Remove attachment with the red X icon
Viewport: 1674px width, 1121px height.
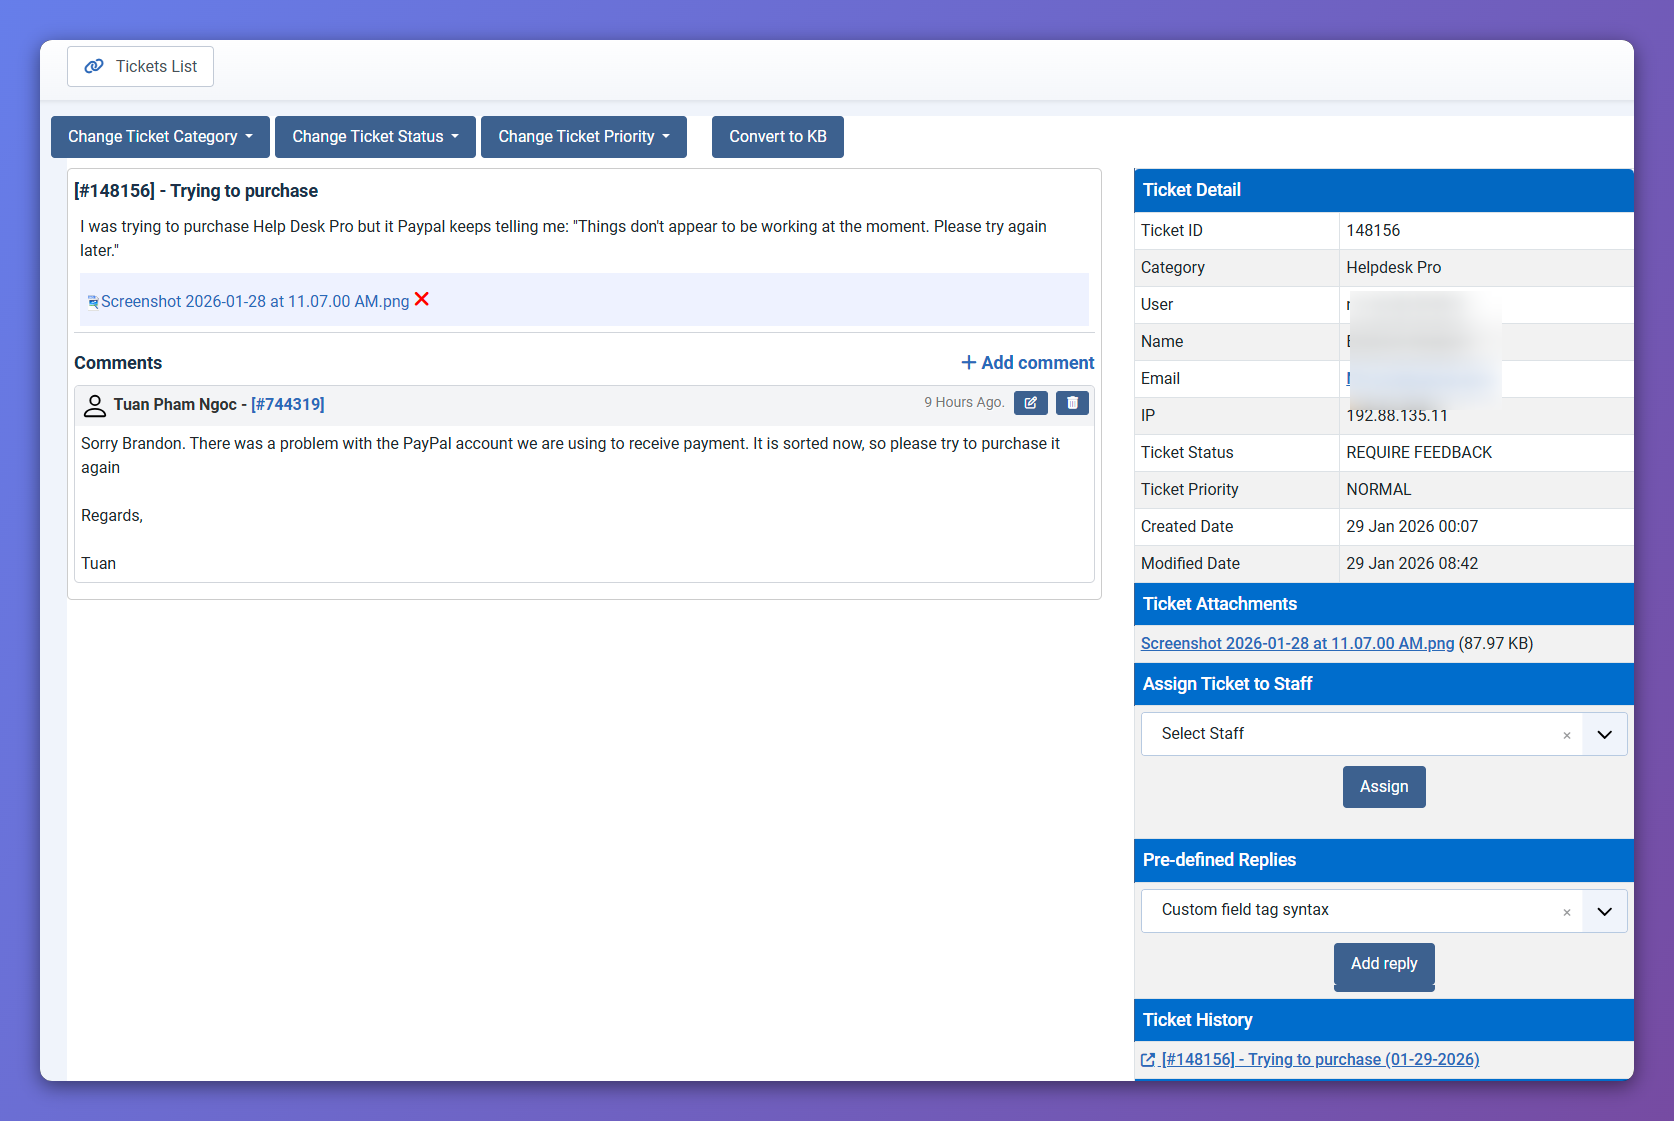(422, 299)
